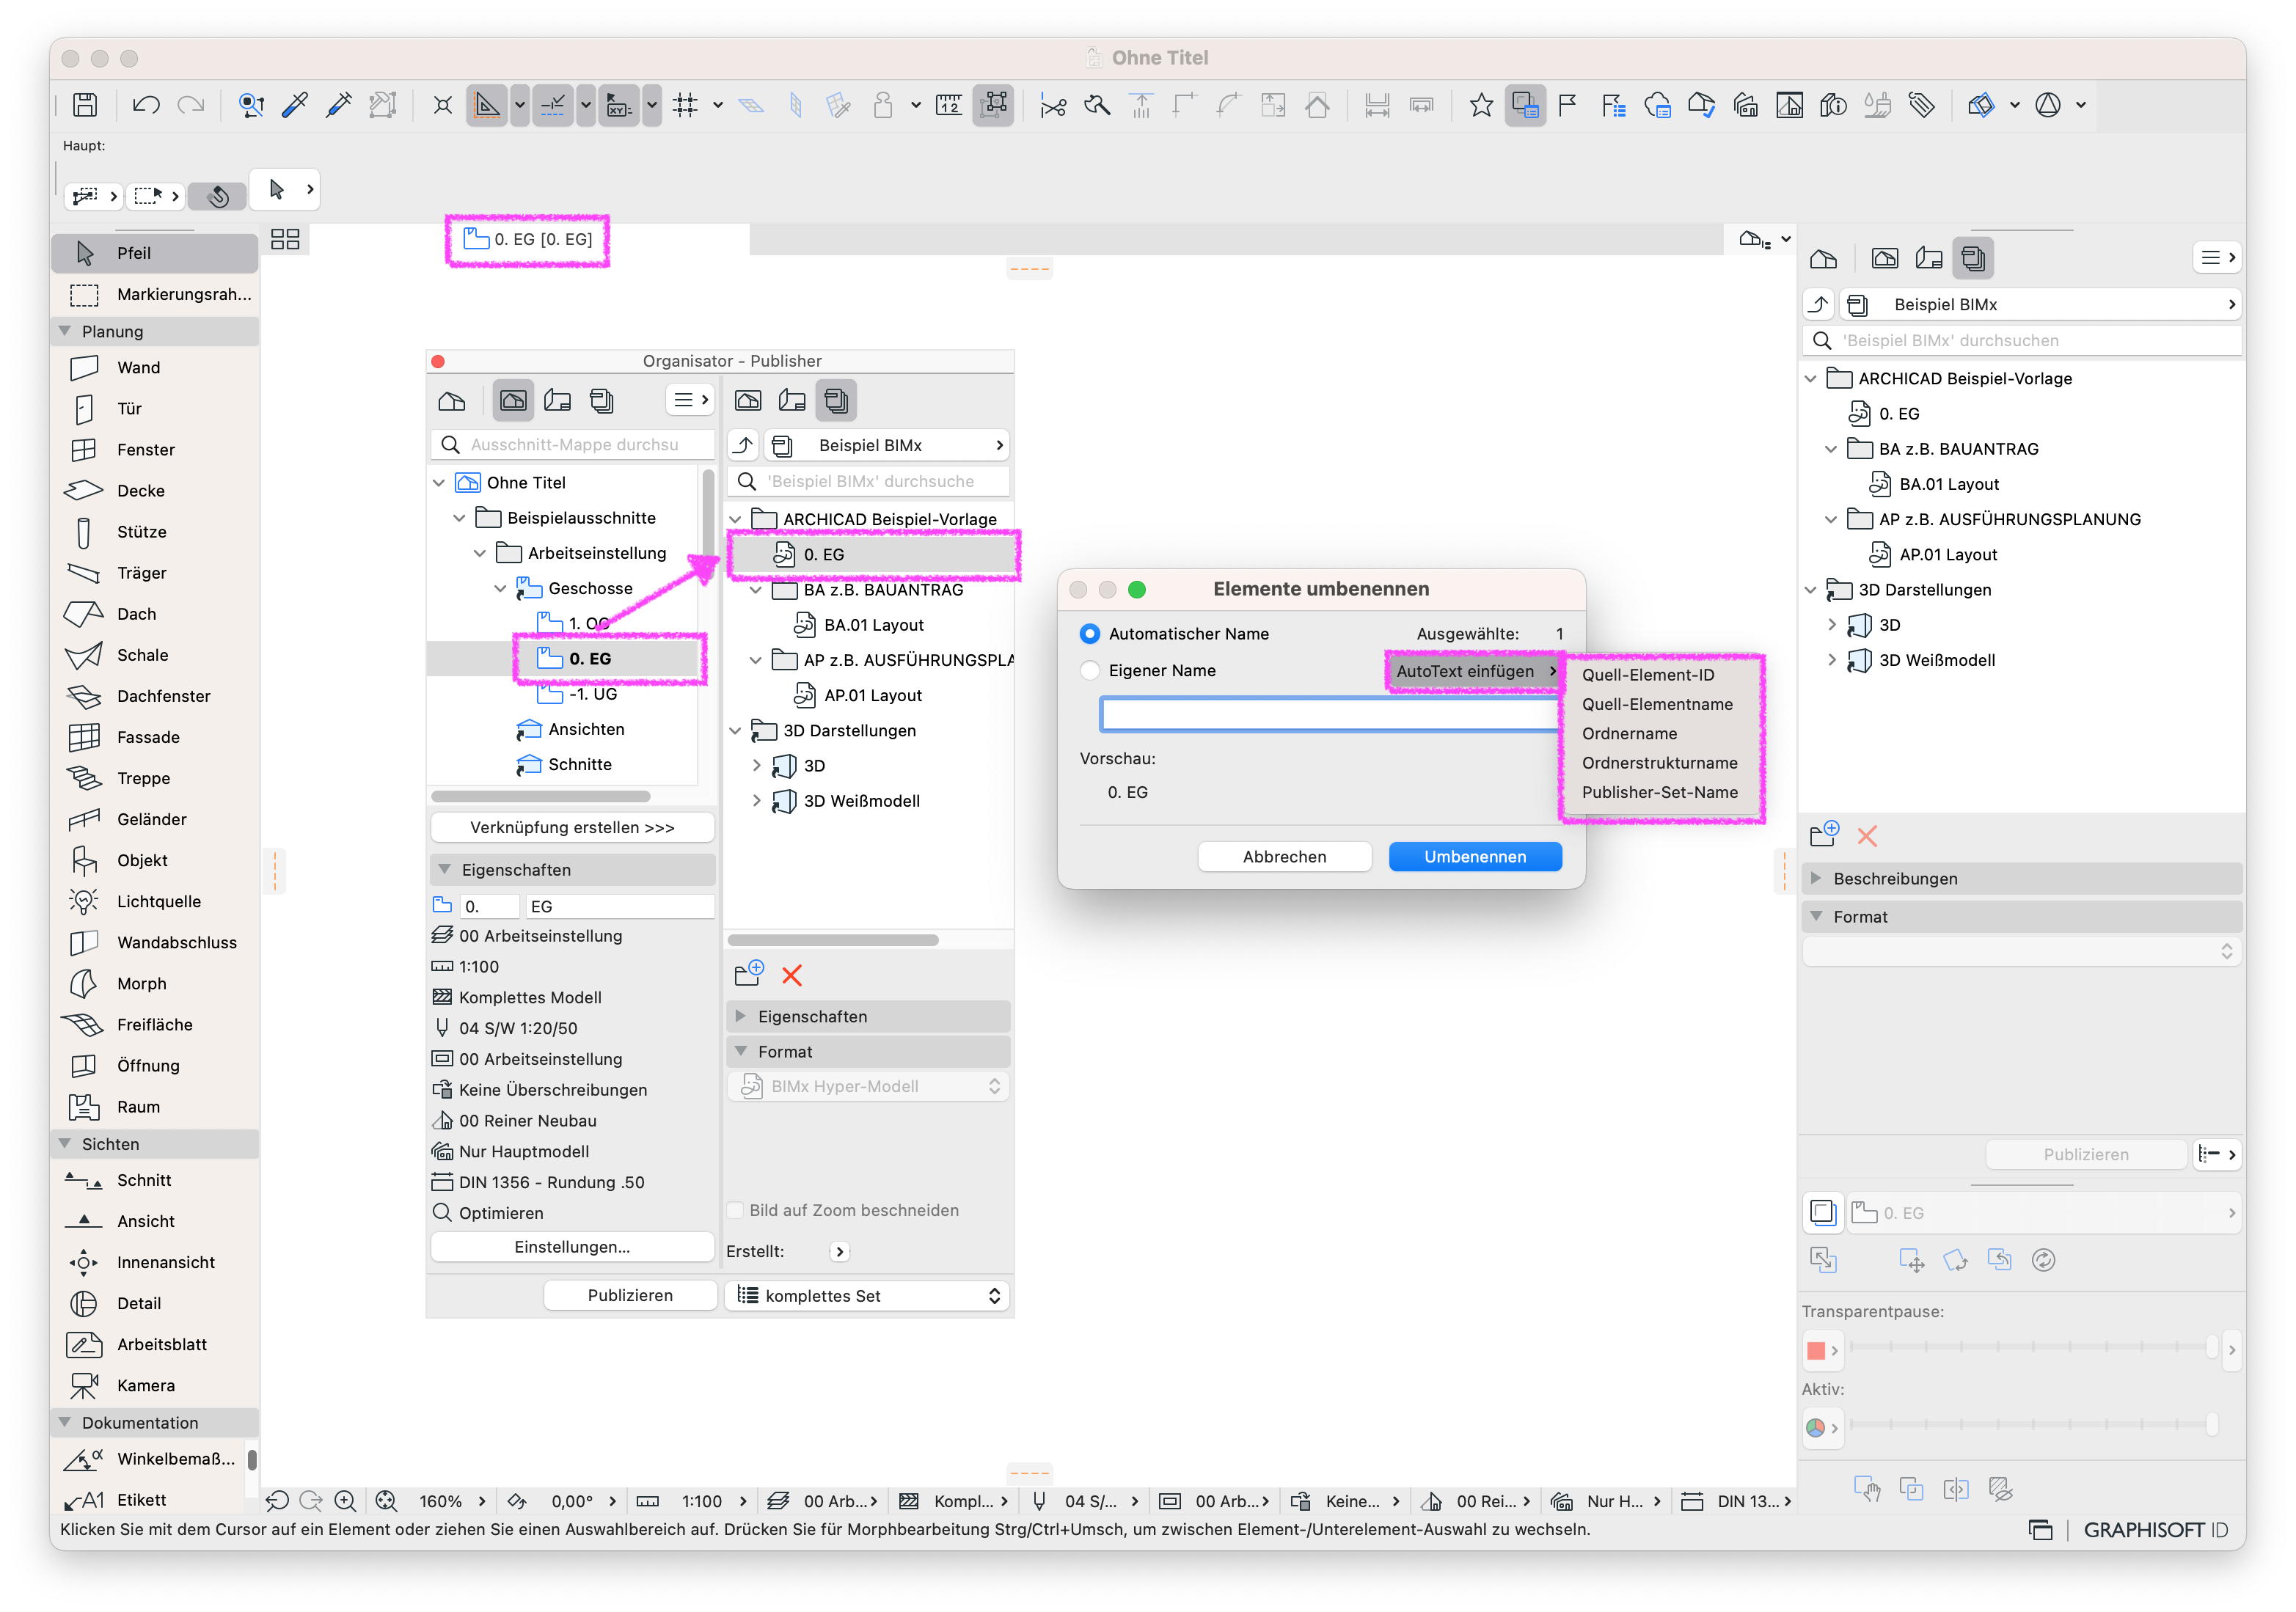The height and width of the screenshot is (1612, 2296).
Task: Open the komplettes Set dropdown
Action: point(867,1295)
